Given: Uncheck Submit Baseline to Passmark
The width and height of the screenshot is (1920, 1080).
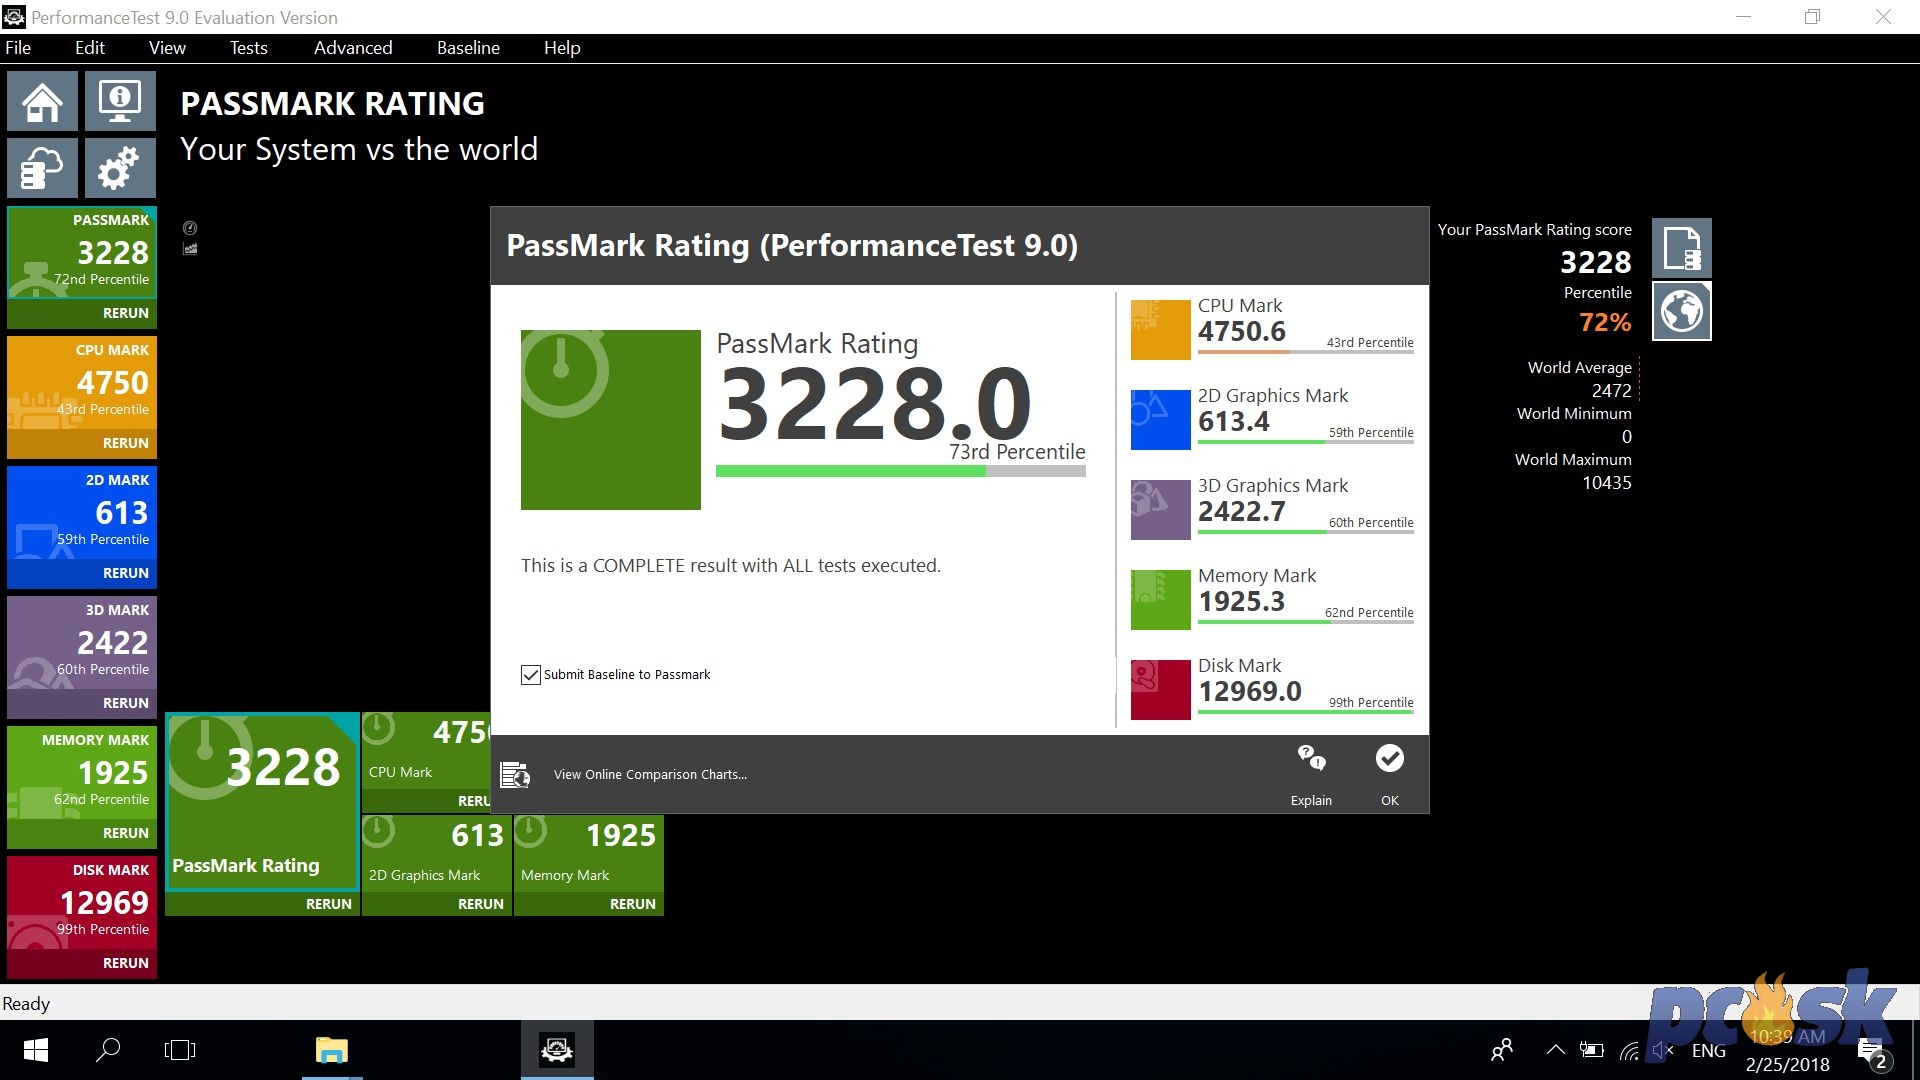Looking at the screenshot, I should (531, 675).
